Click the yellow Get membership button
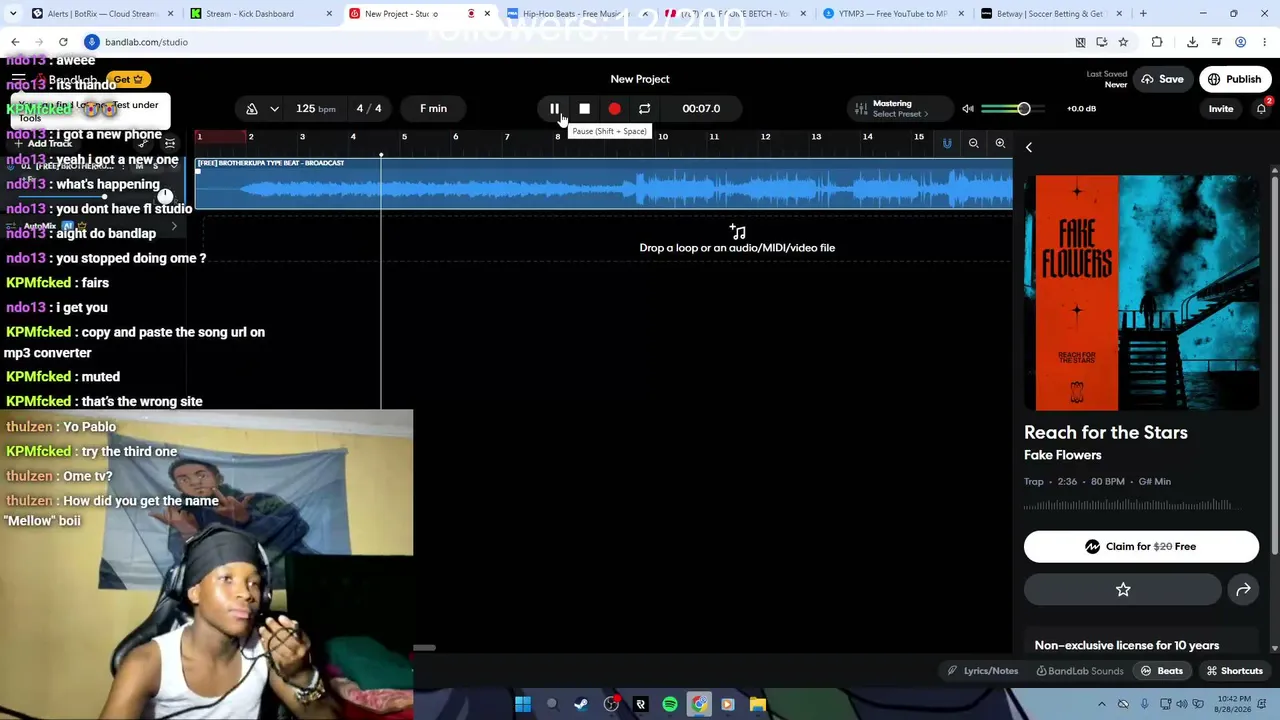This screenshot has width=1280, height=720. pos(128,79)
